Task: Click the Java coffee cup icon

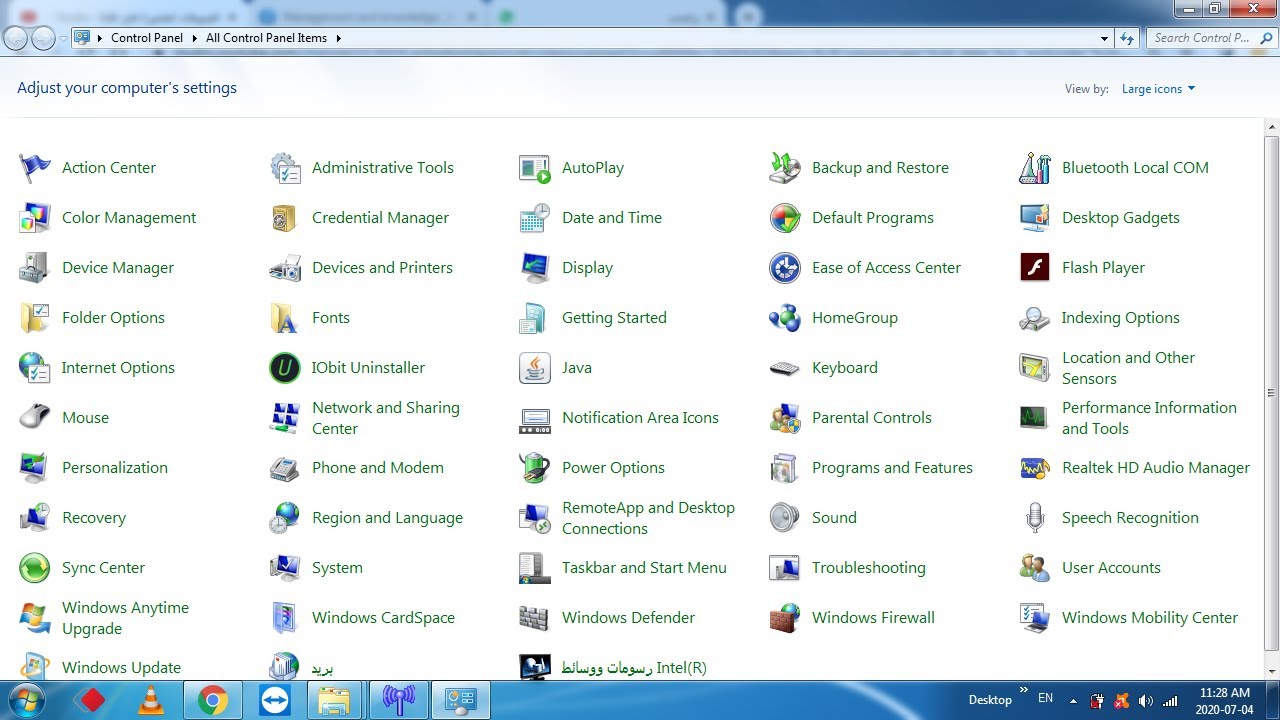Action: pyautogui.click(x=535, y=368)
